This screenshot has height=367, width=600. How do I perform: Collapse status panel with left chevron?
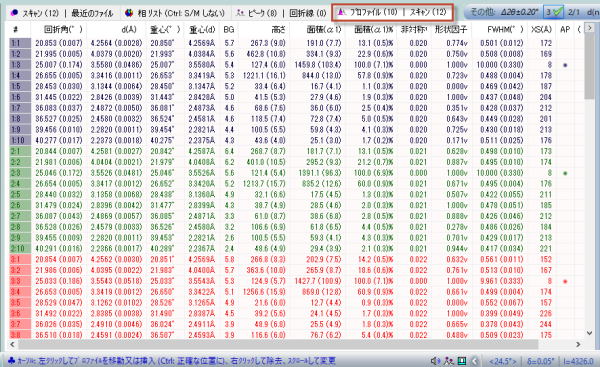point(474,361)
